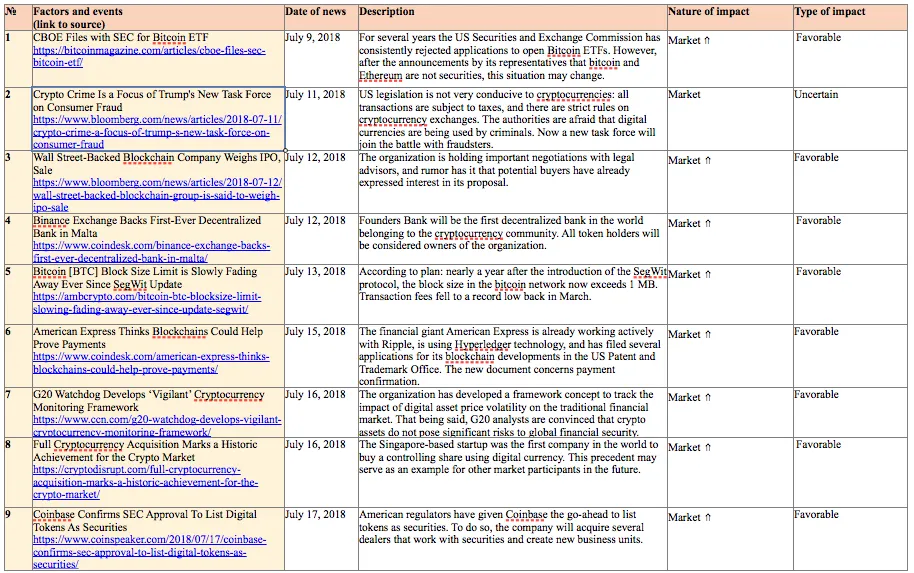
Task: Open the CoinDesk Binance decentralized bank Malta link
Action: (x=152, y=252)
